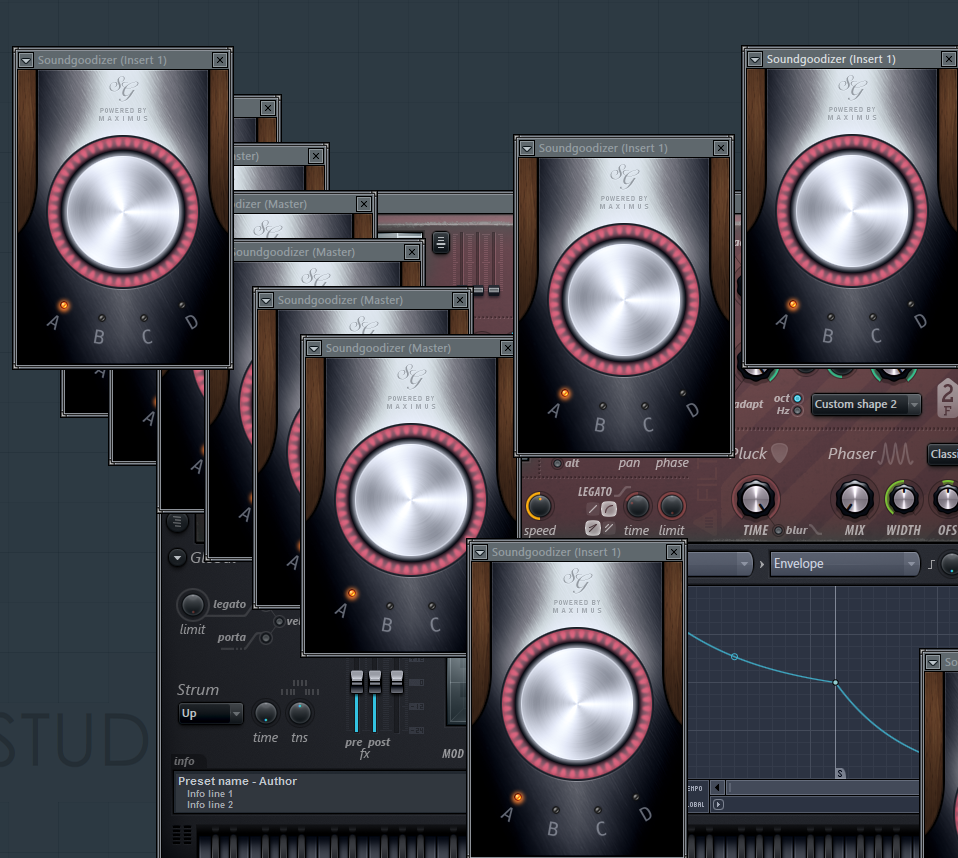Click the post fx fader
958x858 pixels.
(375, 681)
